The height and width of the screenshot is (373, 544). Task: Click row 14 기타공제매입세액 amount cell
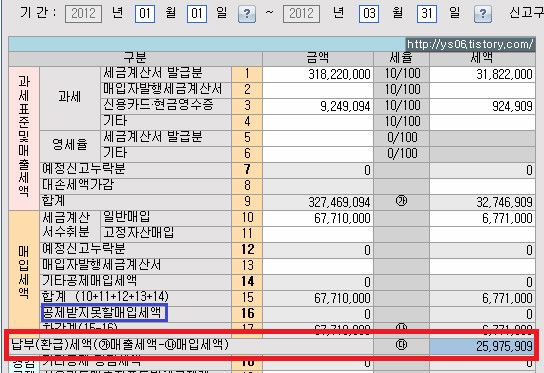click(318, 282)
